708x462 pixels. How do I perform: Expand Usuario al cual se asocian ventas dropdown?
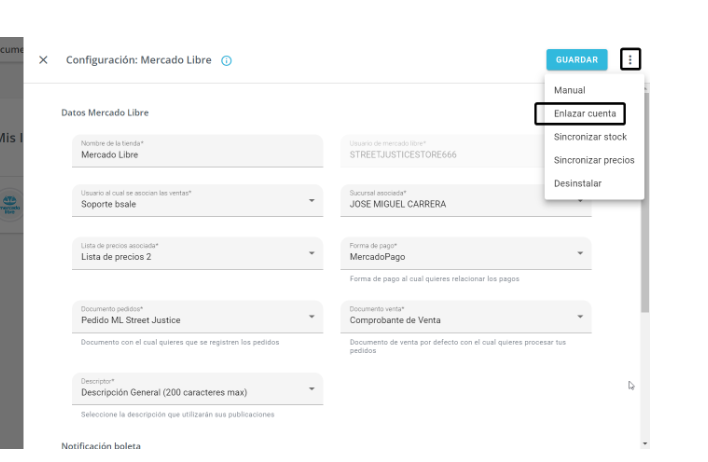pos(197,201)
